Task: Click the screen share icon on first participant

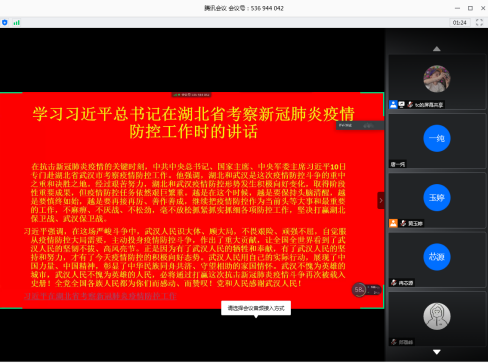Action: click(402, 105)
